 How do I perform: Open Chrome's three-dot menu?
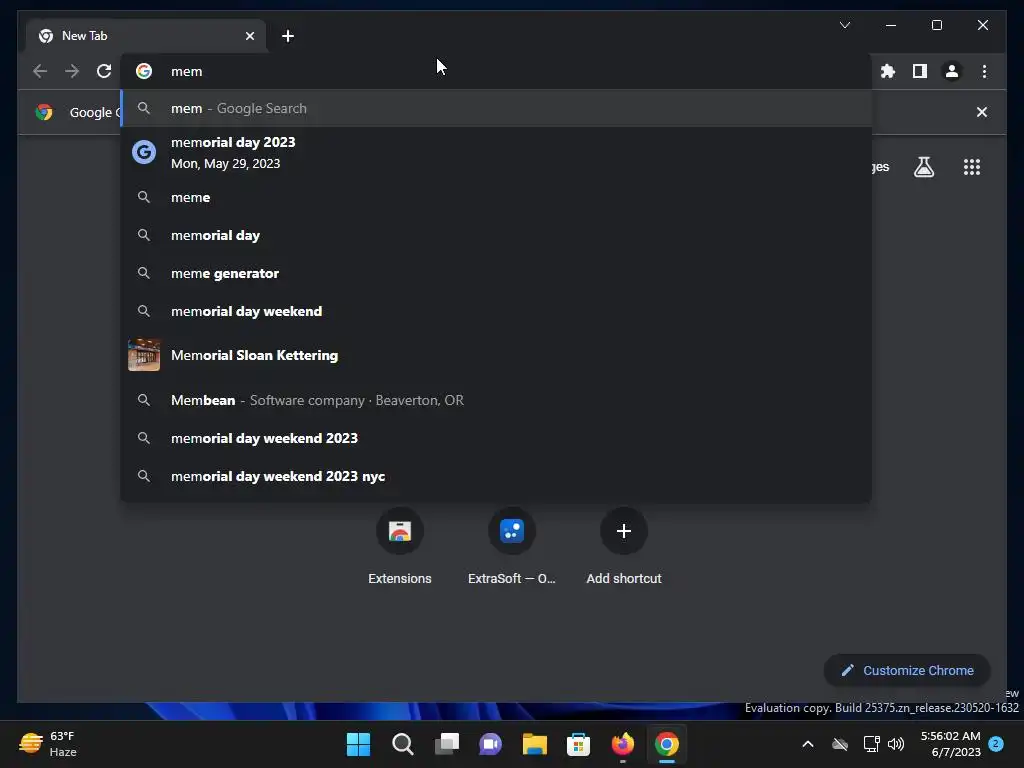pyautogui.click(x=984, y=71)
